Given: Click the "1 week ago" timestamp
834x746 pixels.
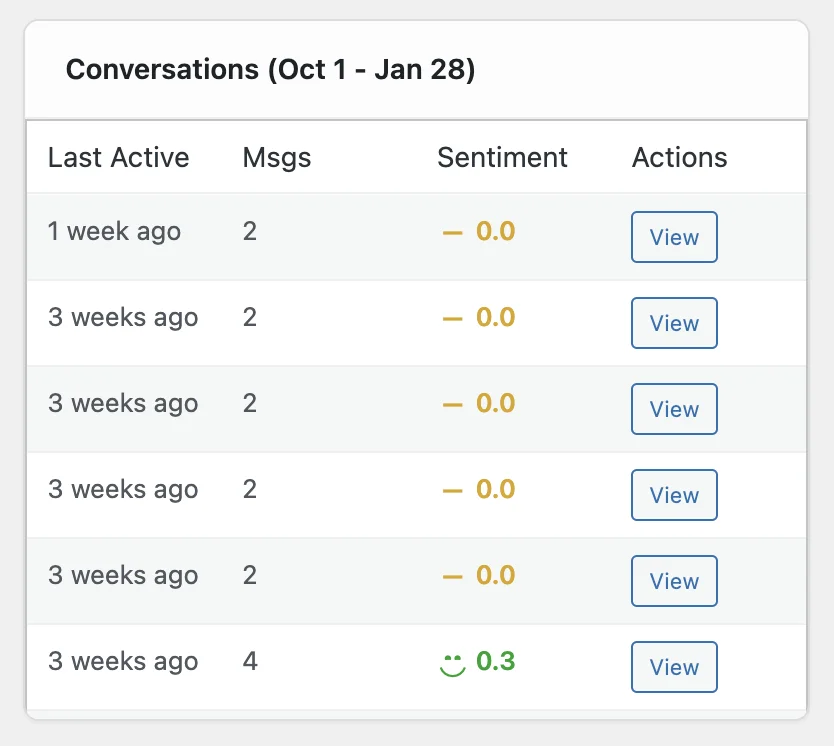Looking at the screenshot, I should click(x=114, y=232).
